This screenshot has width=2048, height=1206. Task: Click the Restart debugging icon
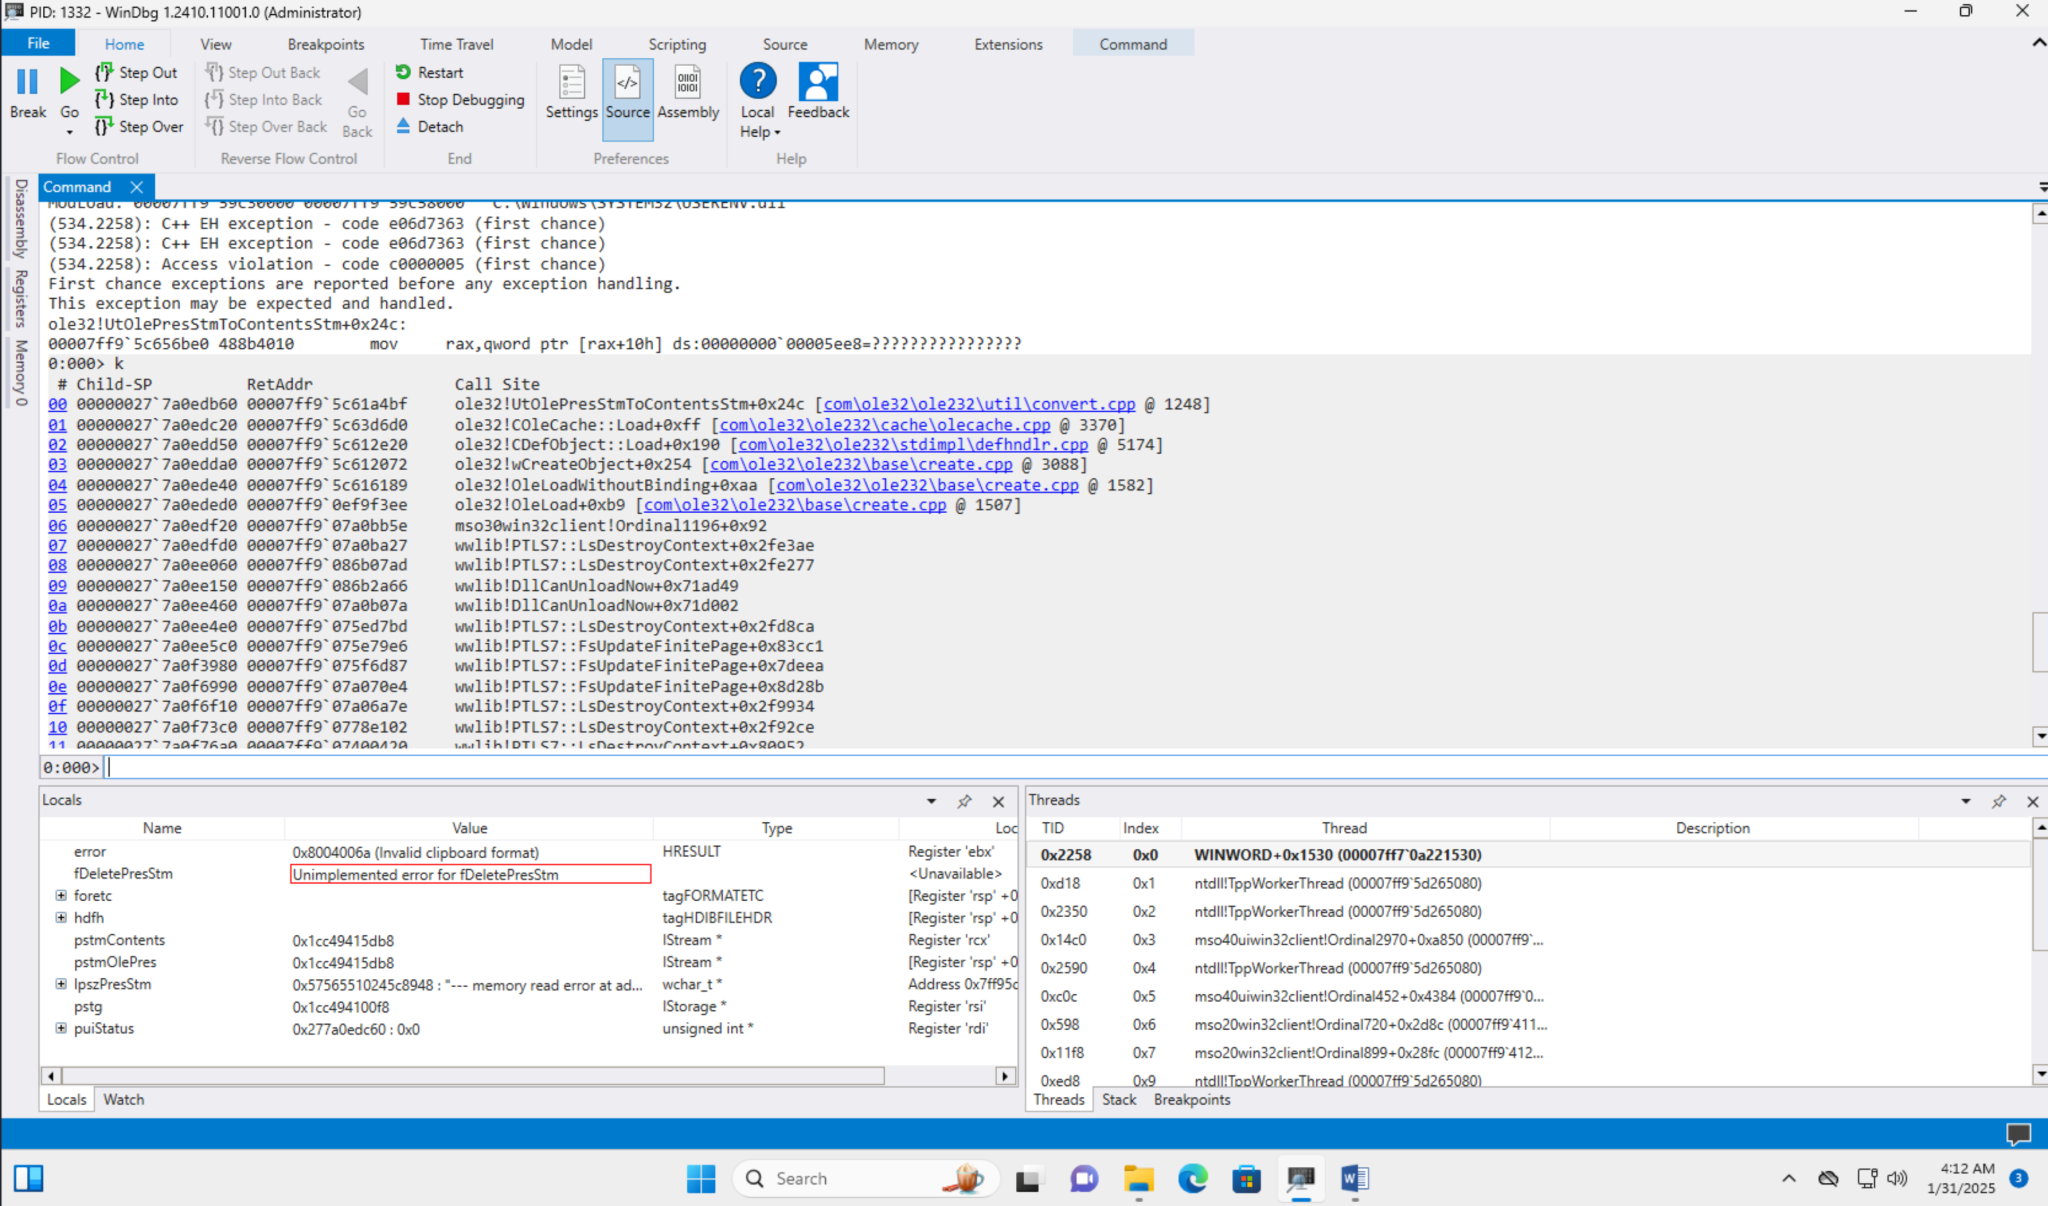403,72
